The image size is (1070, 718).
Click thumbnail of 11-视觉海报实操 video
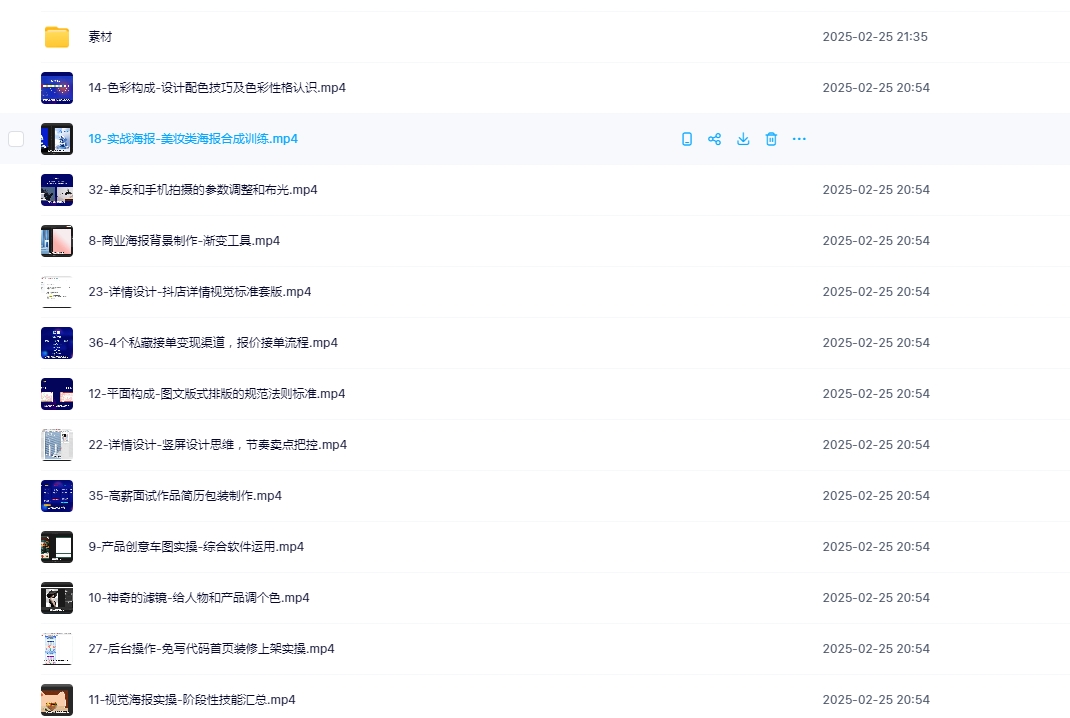coord(57,700)
